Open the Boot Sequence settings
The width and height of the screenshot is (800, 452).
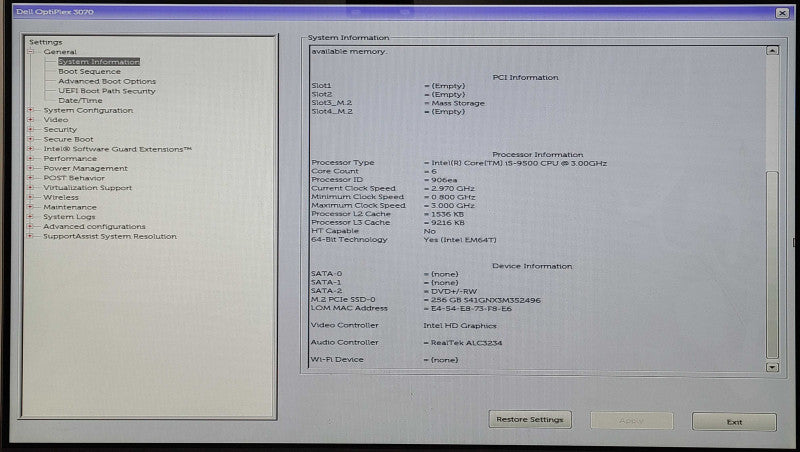coord(89,71)
